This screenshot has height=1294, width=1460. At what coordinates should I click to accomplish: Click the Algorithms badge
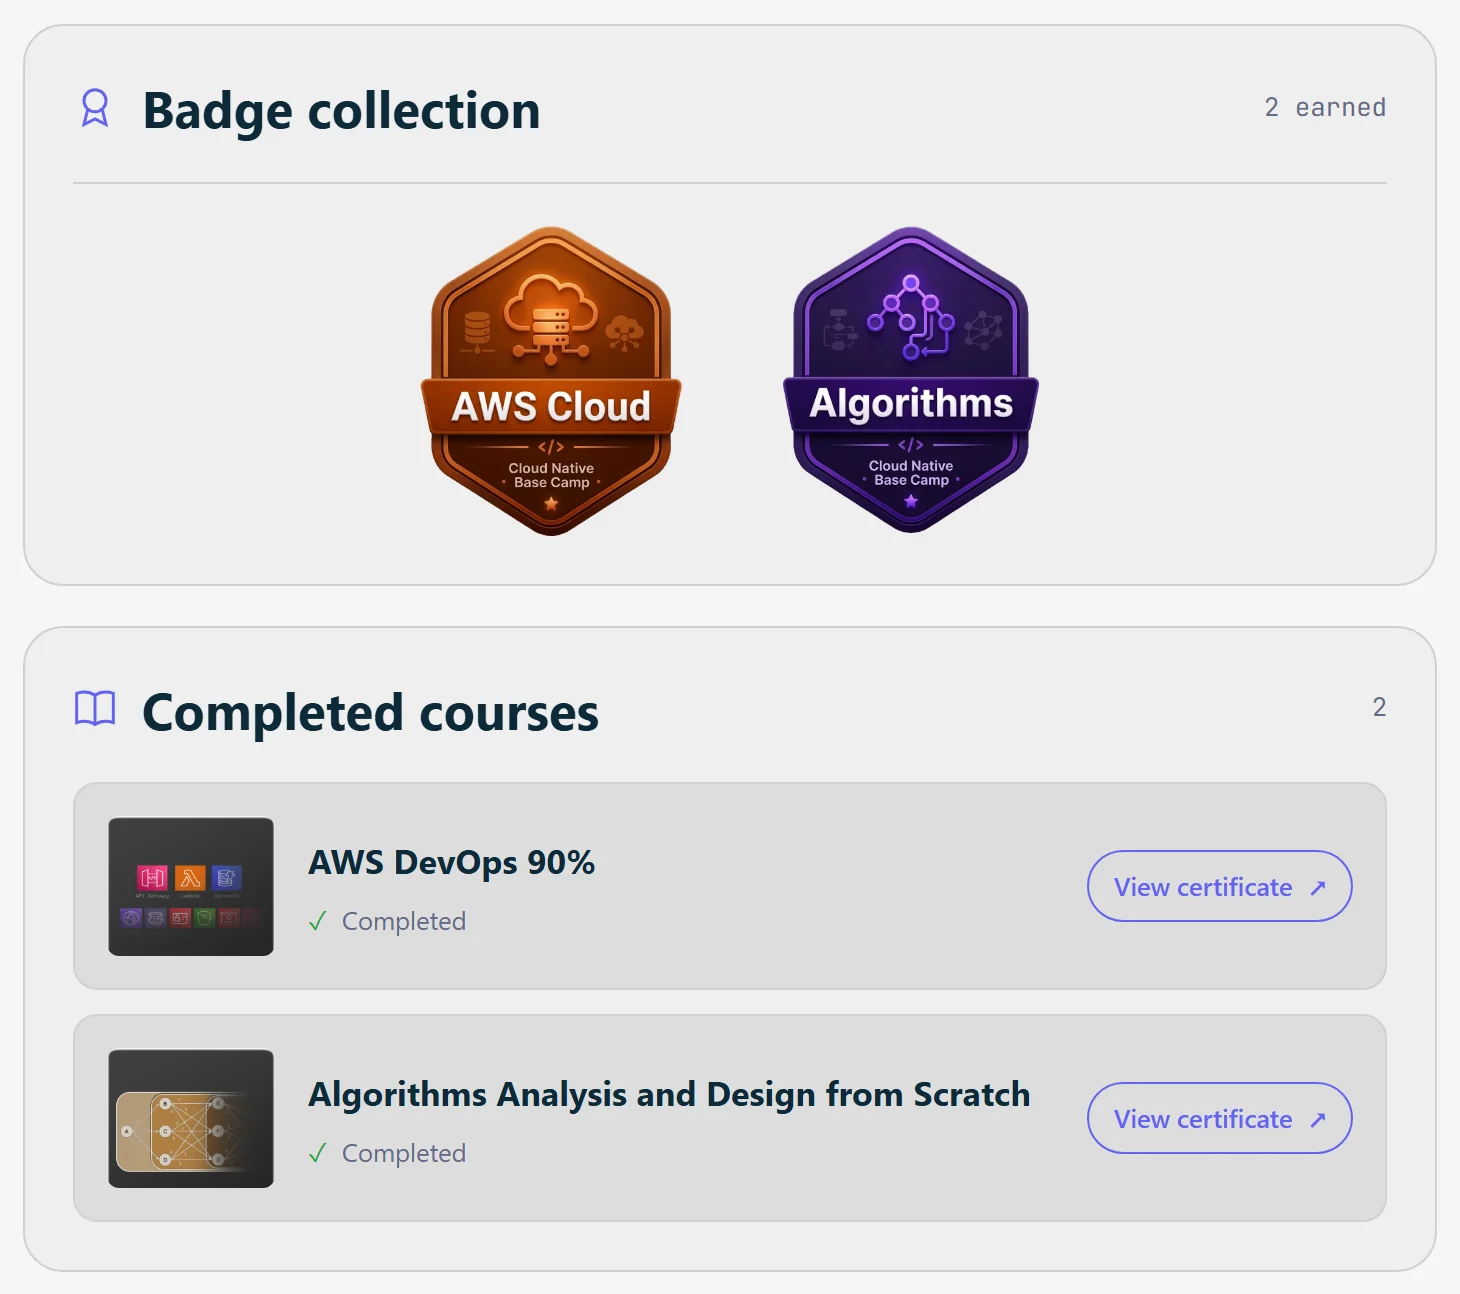pos(911,380)
